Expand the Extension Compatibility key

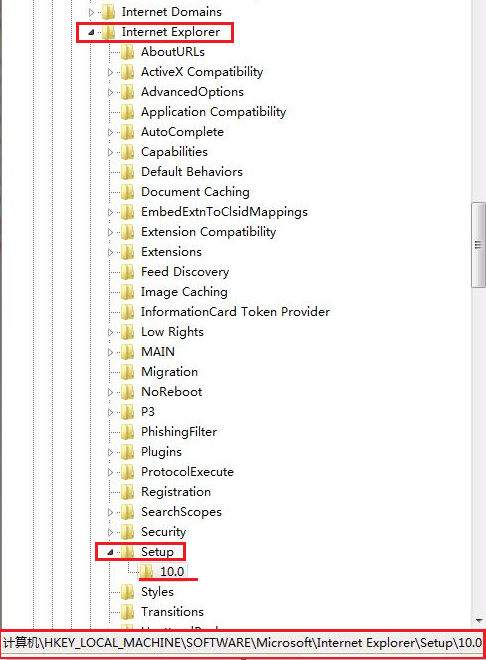click(110, 232)
